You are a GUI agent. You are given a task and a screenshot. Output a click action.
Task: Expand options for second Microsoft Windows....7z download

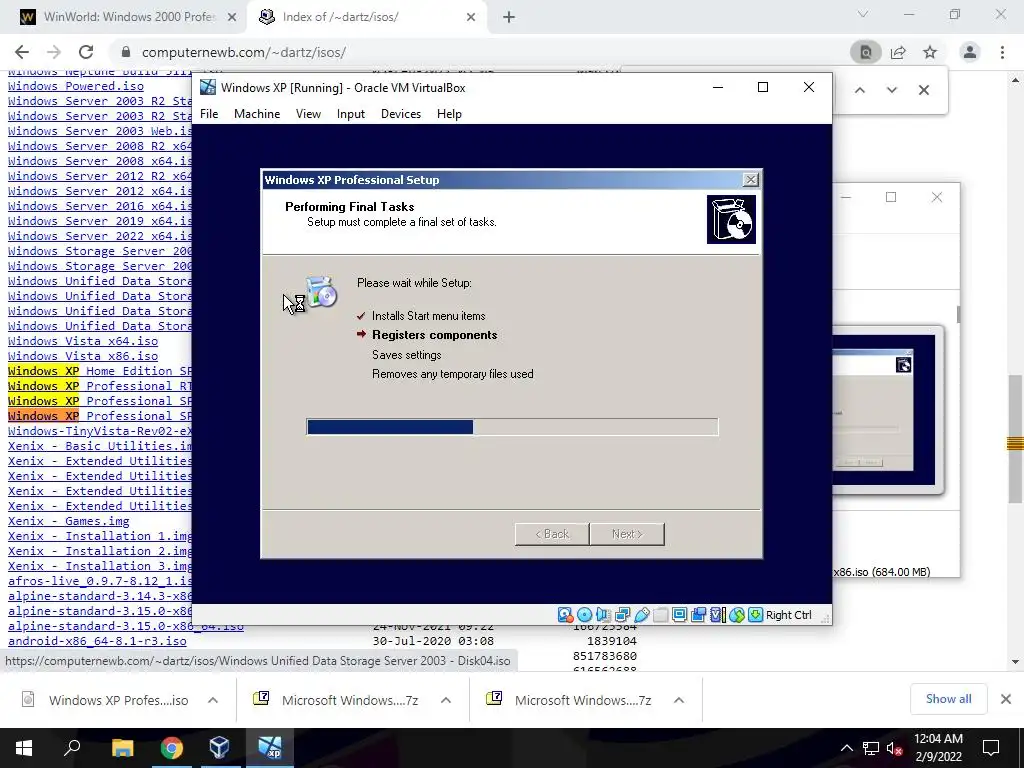click(x=679, y=700)
